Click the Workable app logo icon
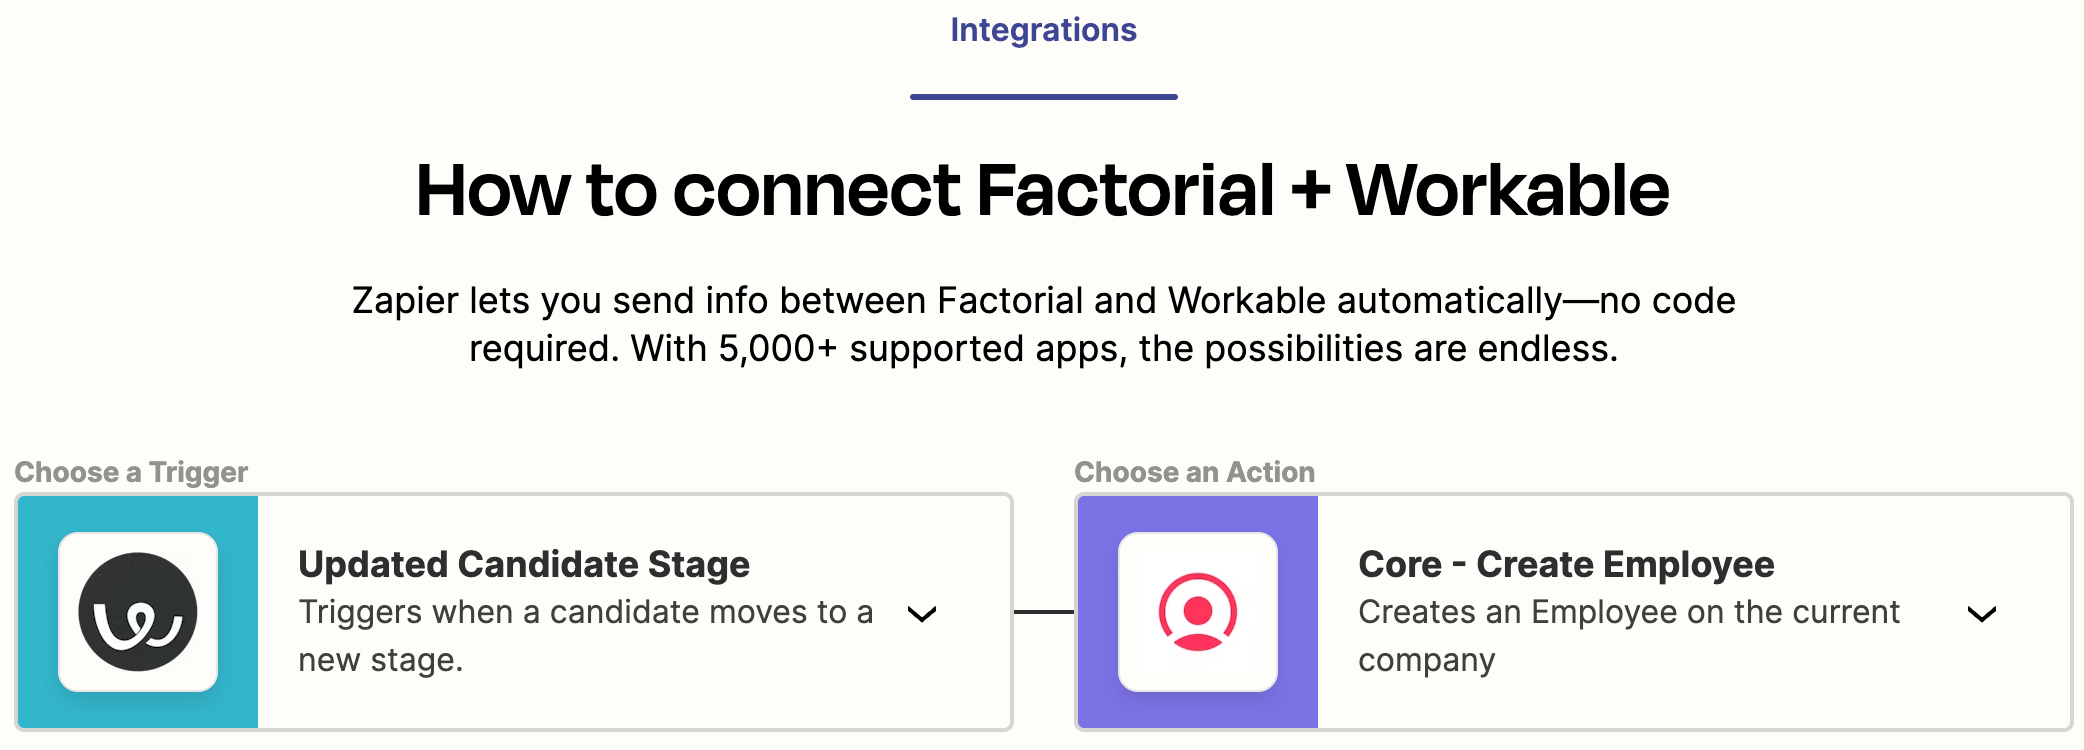 point(138,612)
